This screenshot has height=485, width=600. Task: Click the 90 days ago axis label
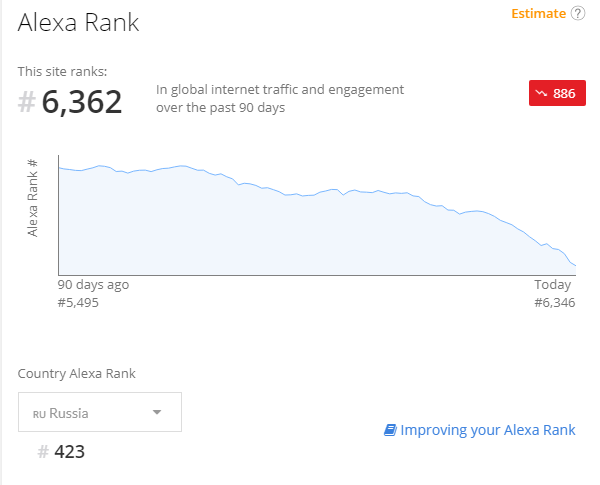pos(93,284)
